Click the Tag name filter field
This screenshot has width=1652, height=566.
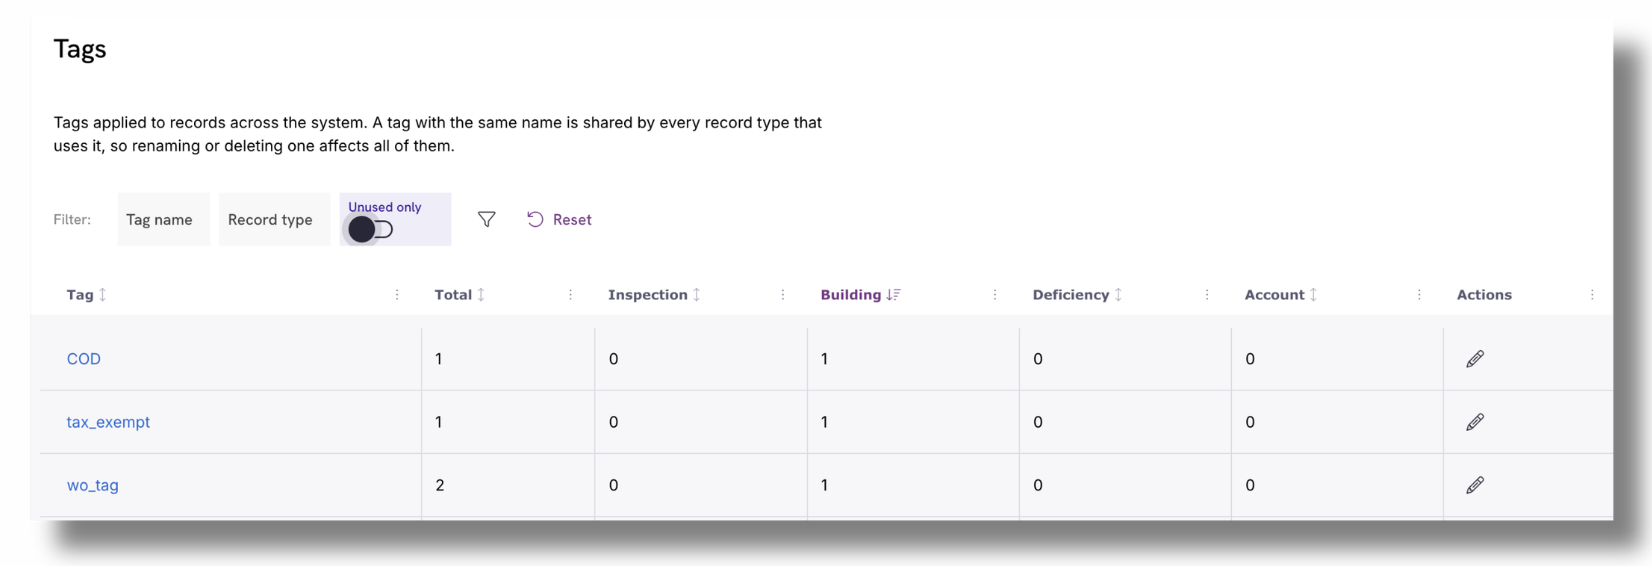pyautogui.click(x=164, y=220)
